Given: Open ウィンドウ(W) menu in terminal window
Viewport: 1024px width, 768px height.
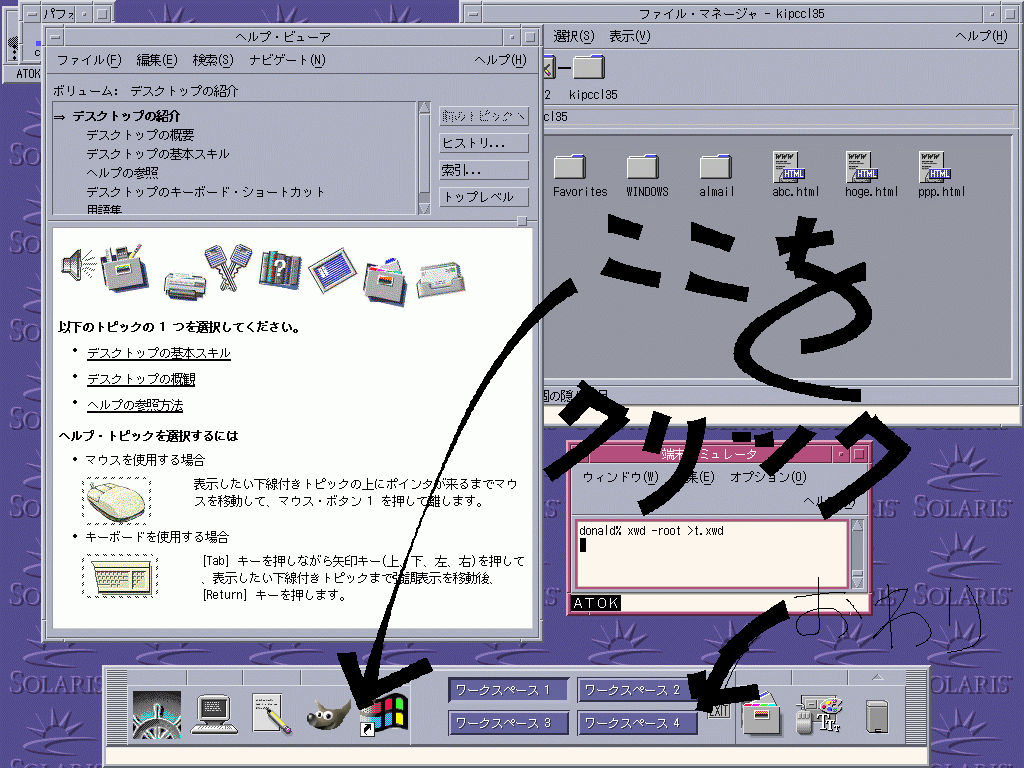Looking at the screenshot, I should (620, 477).
